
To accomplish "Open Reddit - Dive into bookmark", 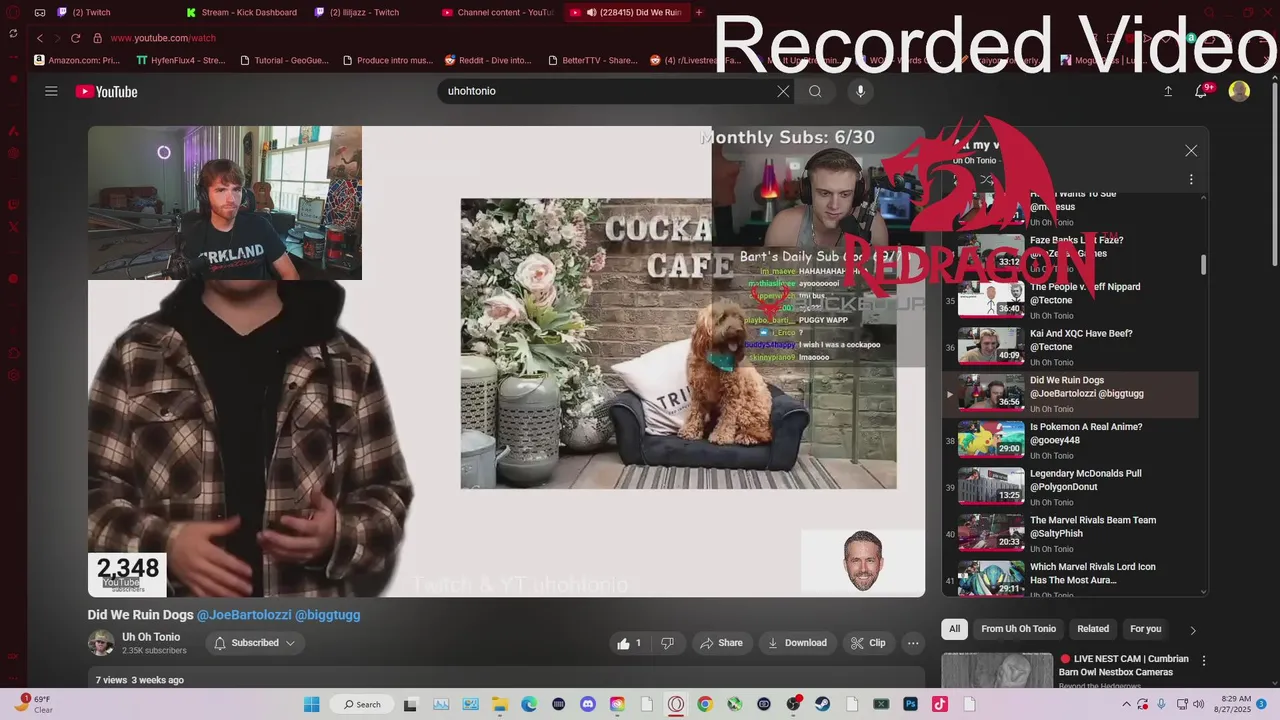I will (488, 60).
